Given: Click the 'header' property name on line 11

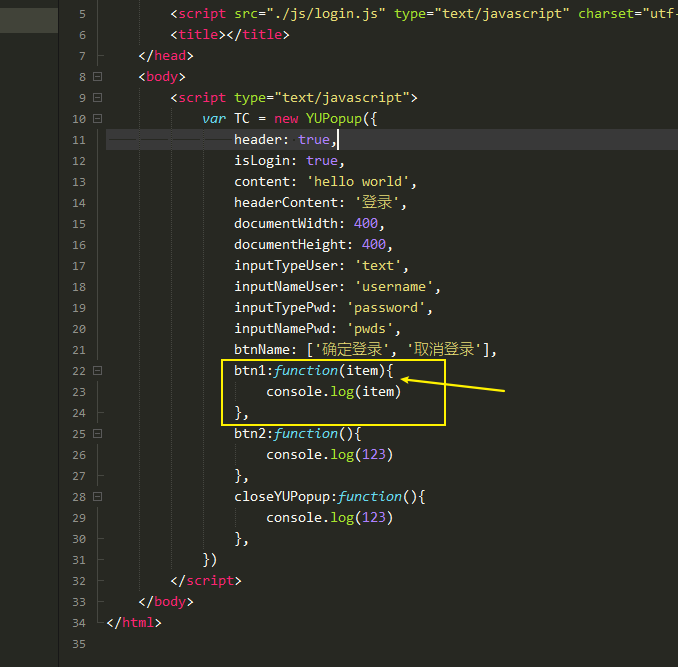Looking at the screenshot, I should 258,140.
